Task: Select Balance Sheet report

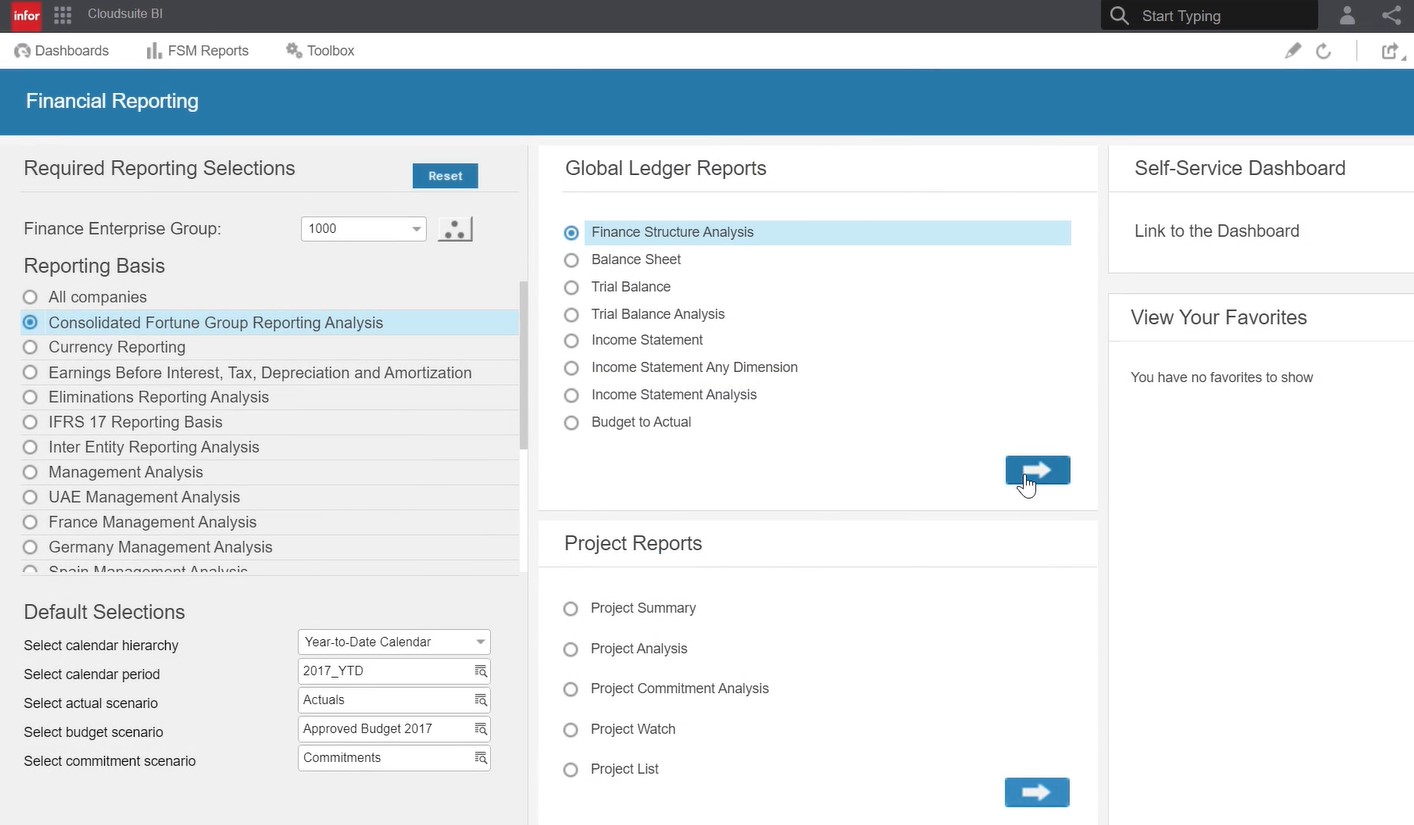Action: [x=624, y=260]
